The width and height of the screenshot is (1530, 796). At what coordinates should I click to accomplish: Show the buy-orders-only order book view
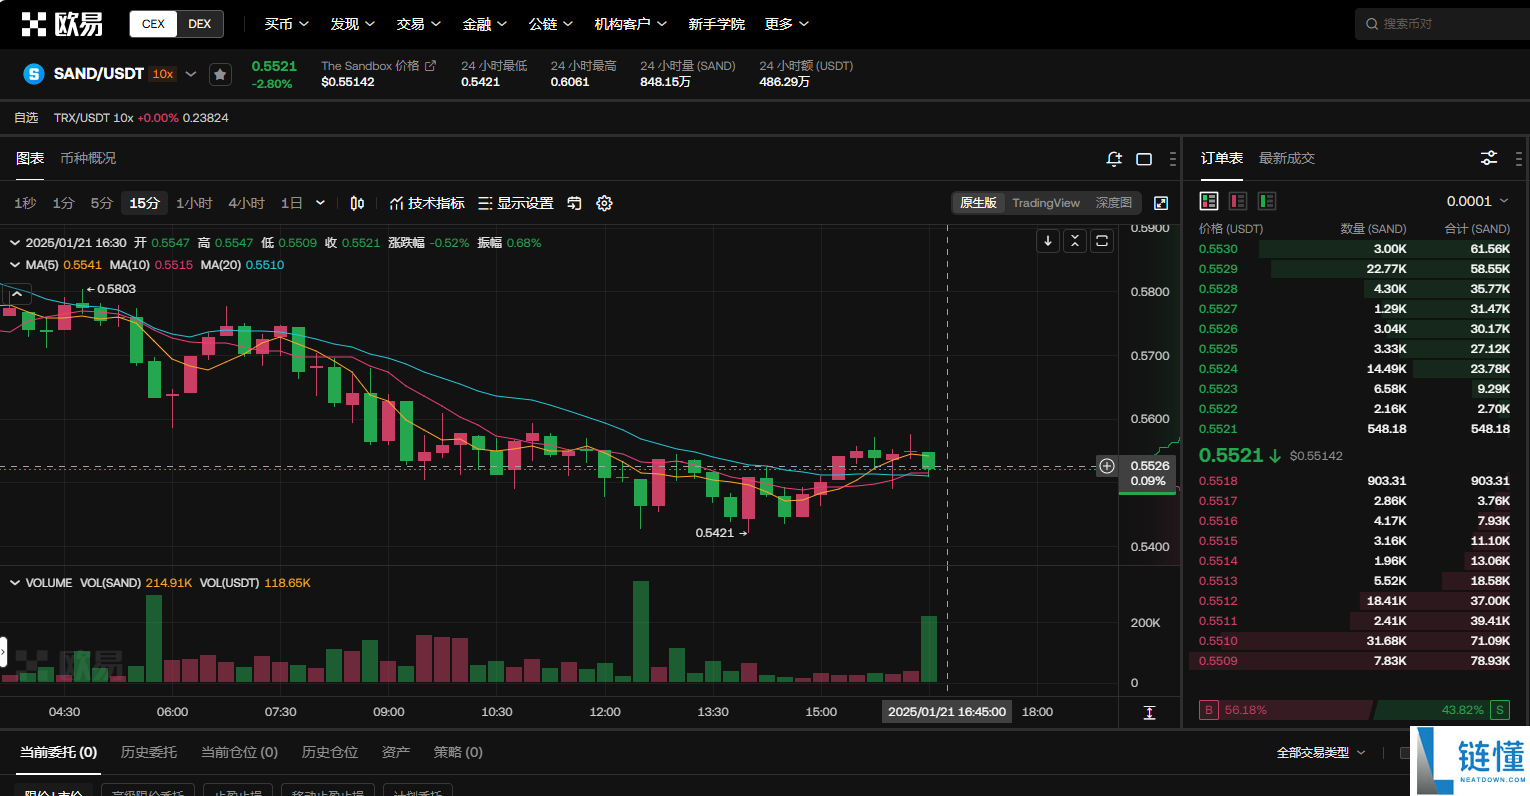click(1267, 201)
